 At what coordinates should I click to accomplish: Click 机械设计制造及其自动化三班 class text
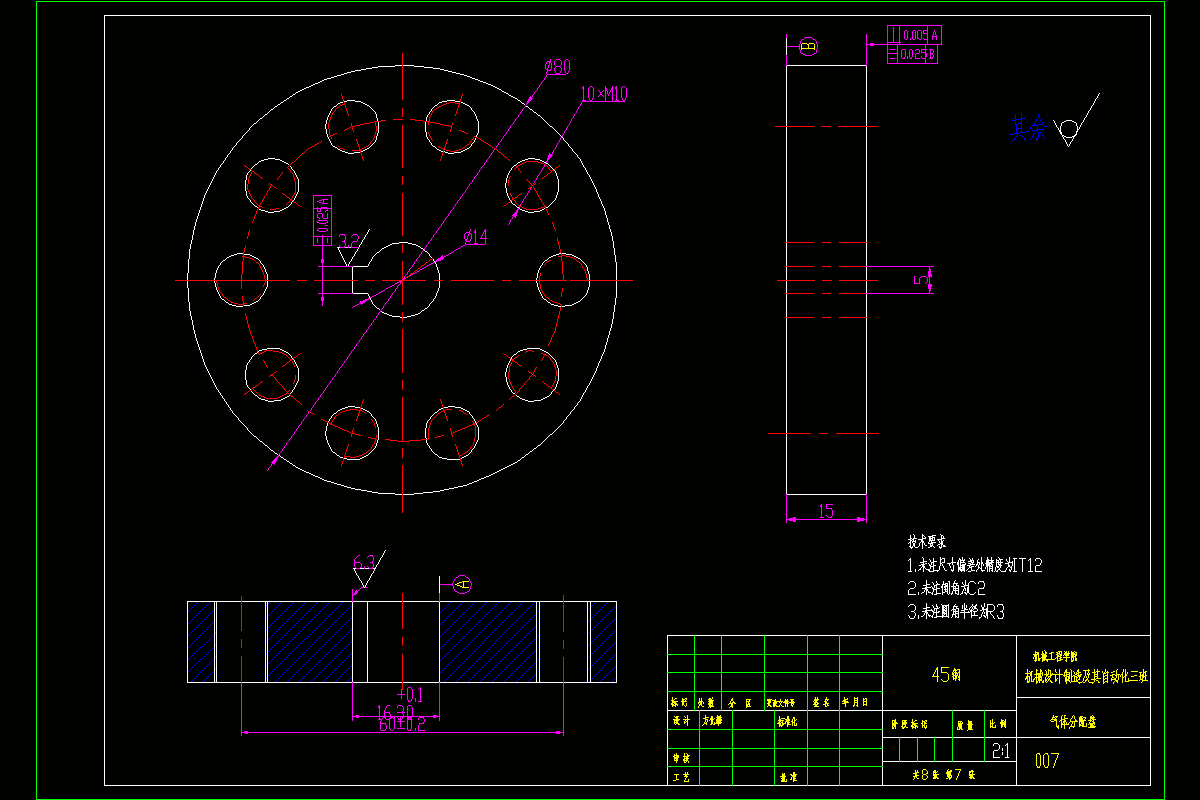[1085, 676]
